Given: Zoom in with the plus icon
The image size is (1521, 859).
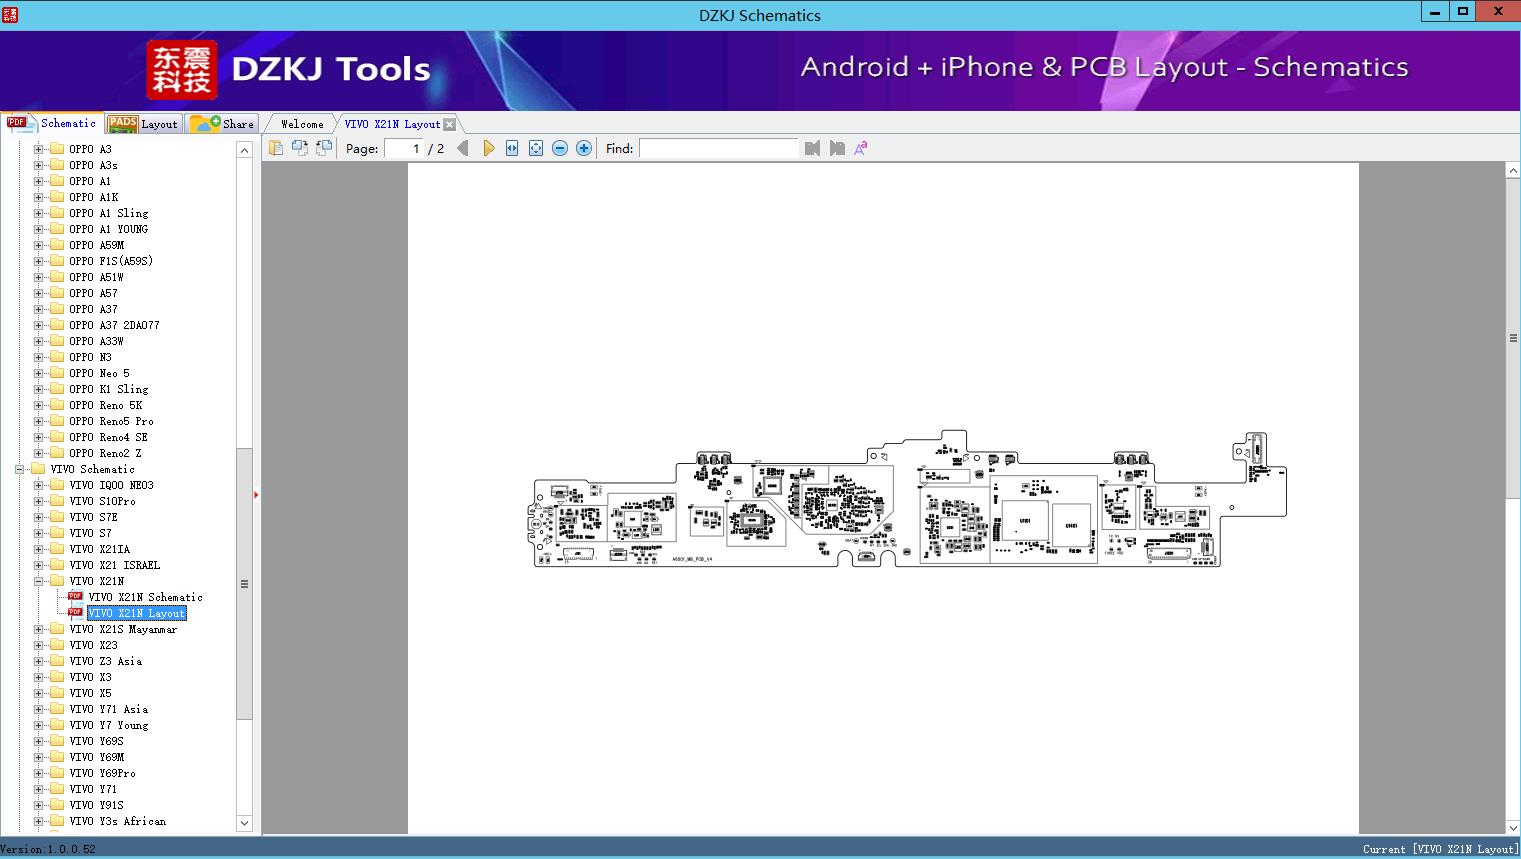Looking at the screenshot, I should pos(584,148).
